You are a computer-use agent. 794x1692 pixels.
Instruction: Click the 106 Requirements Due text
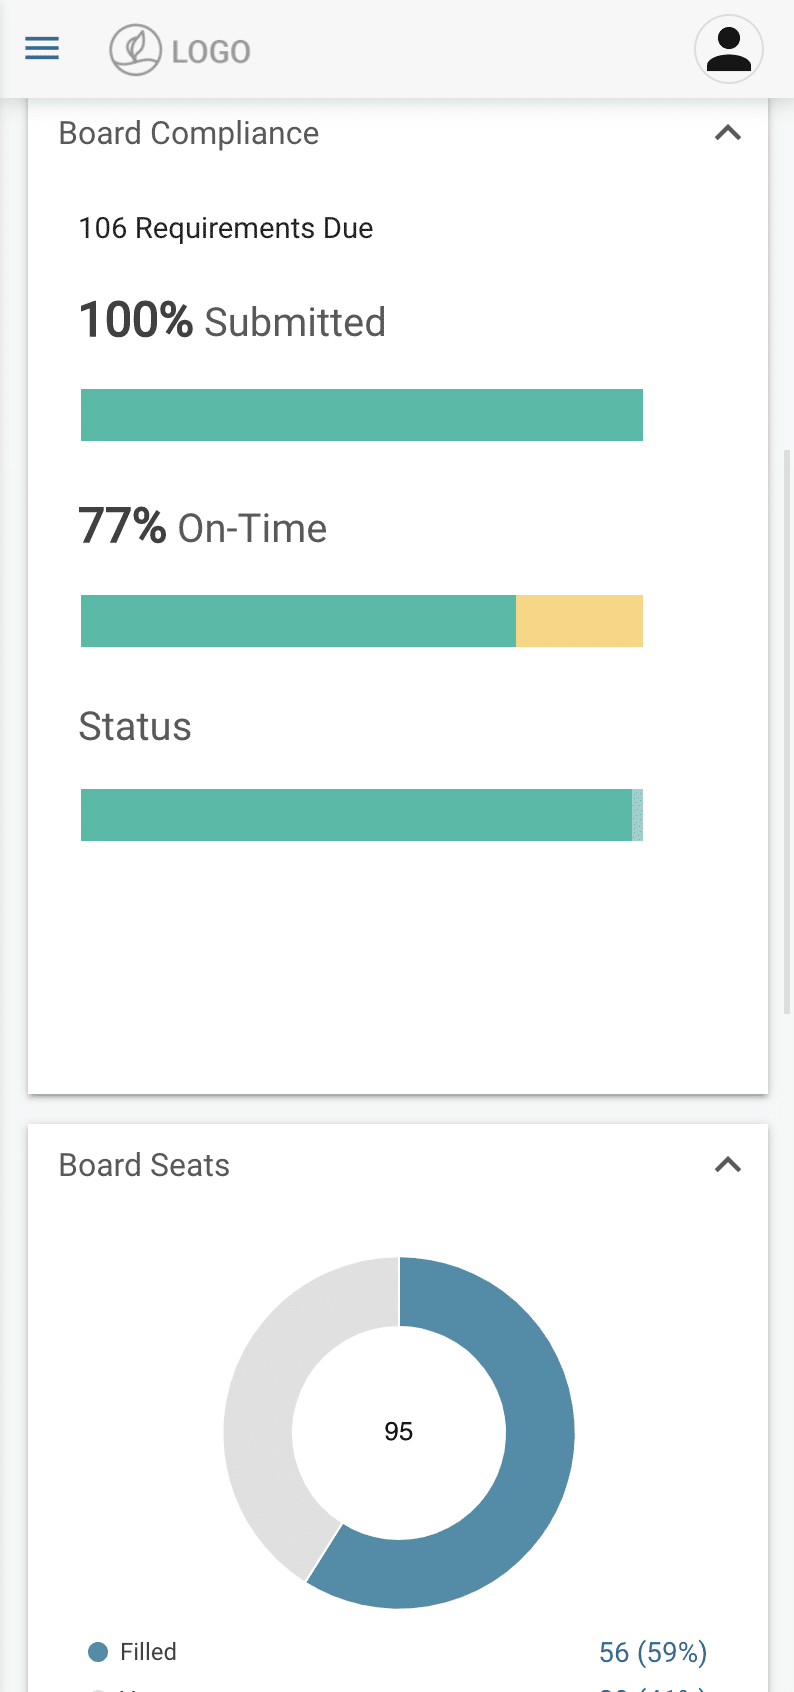[226, 228]
